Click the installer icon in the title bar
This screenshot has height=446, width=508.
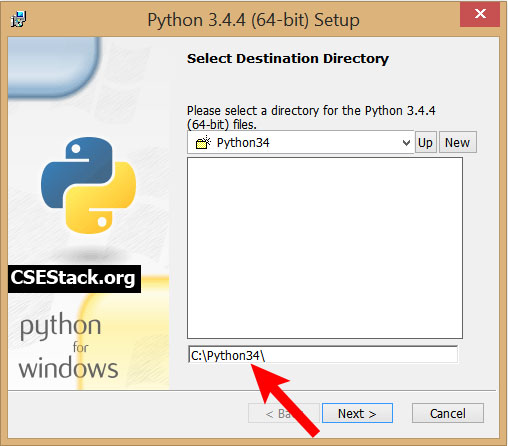point(18,19)
